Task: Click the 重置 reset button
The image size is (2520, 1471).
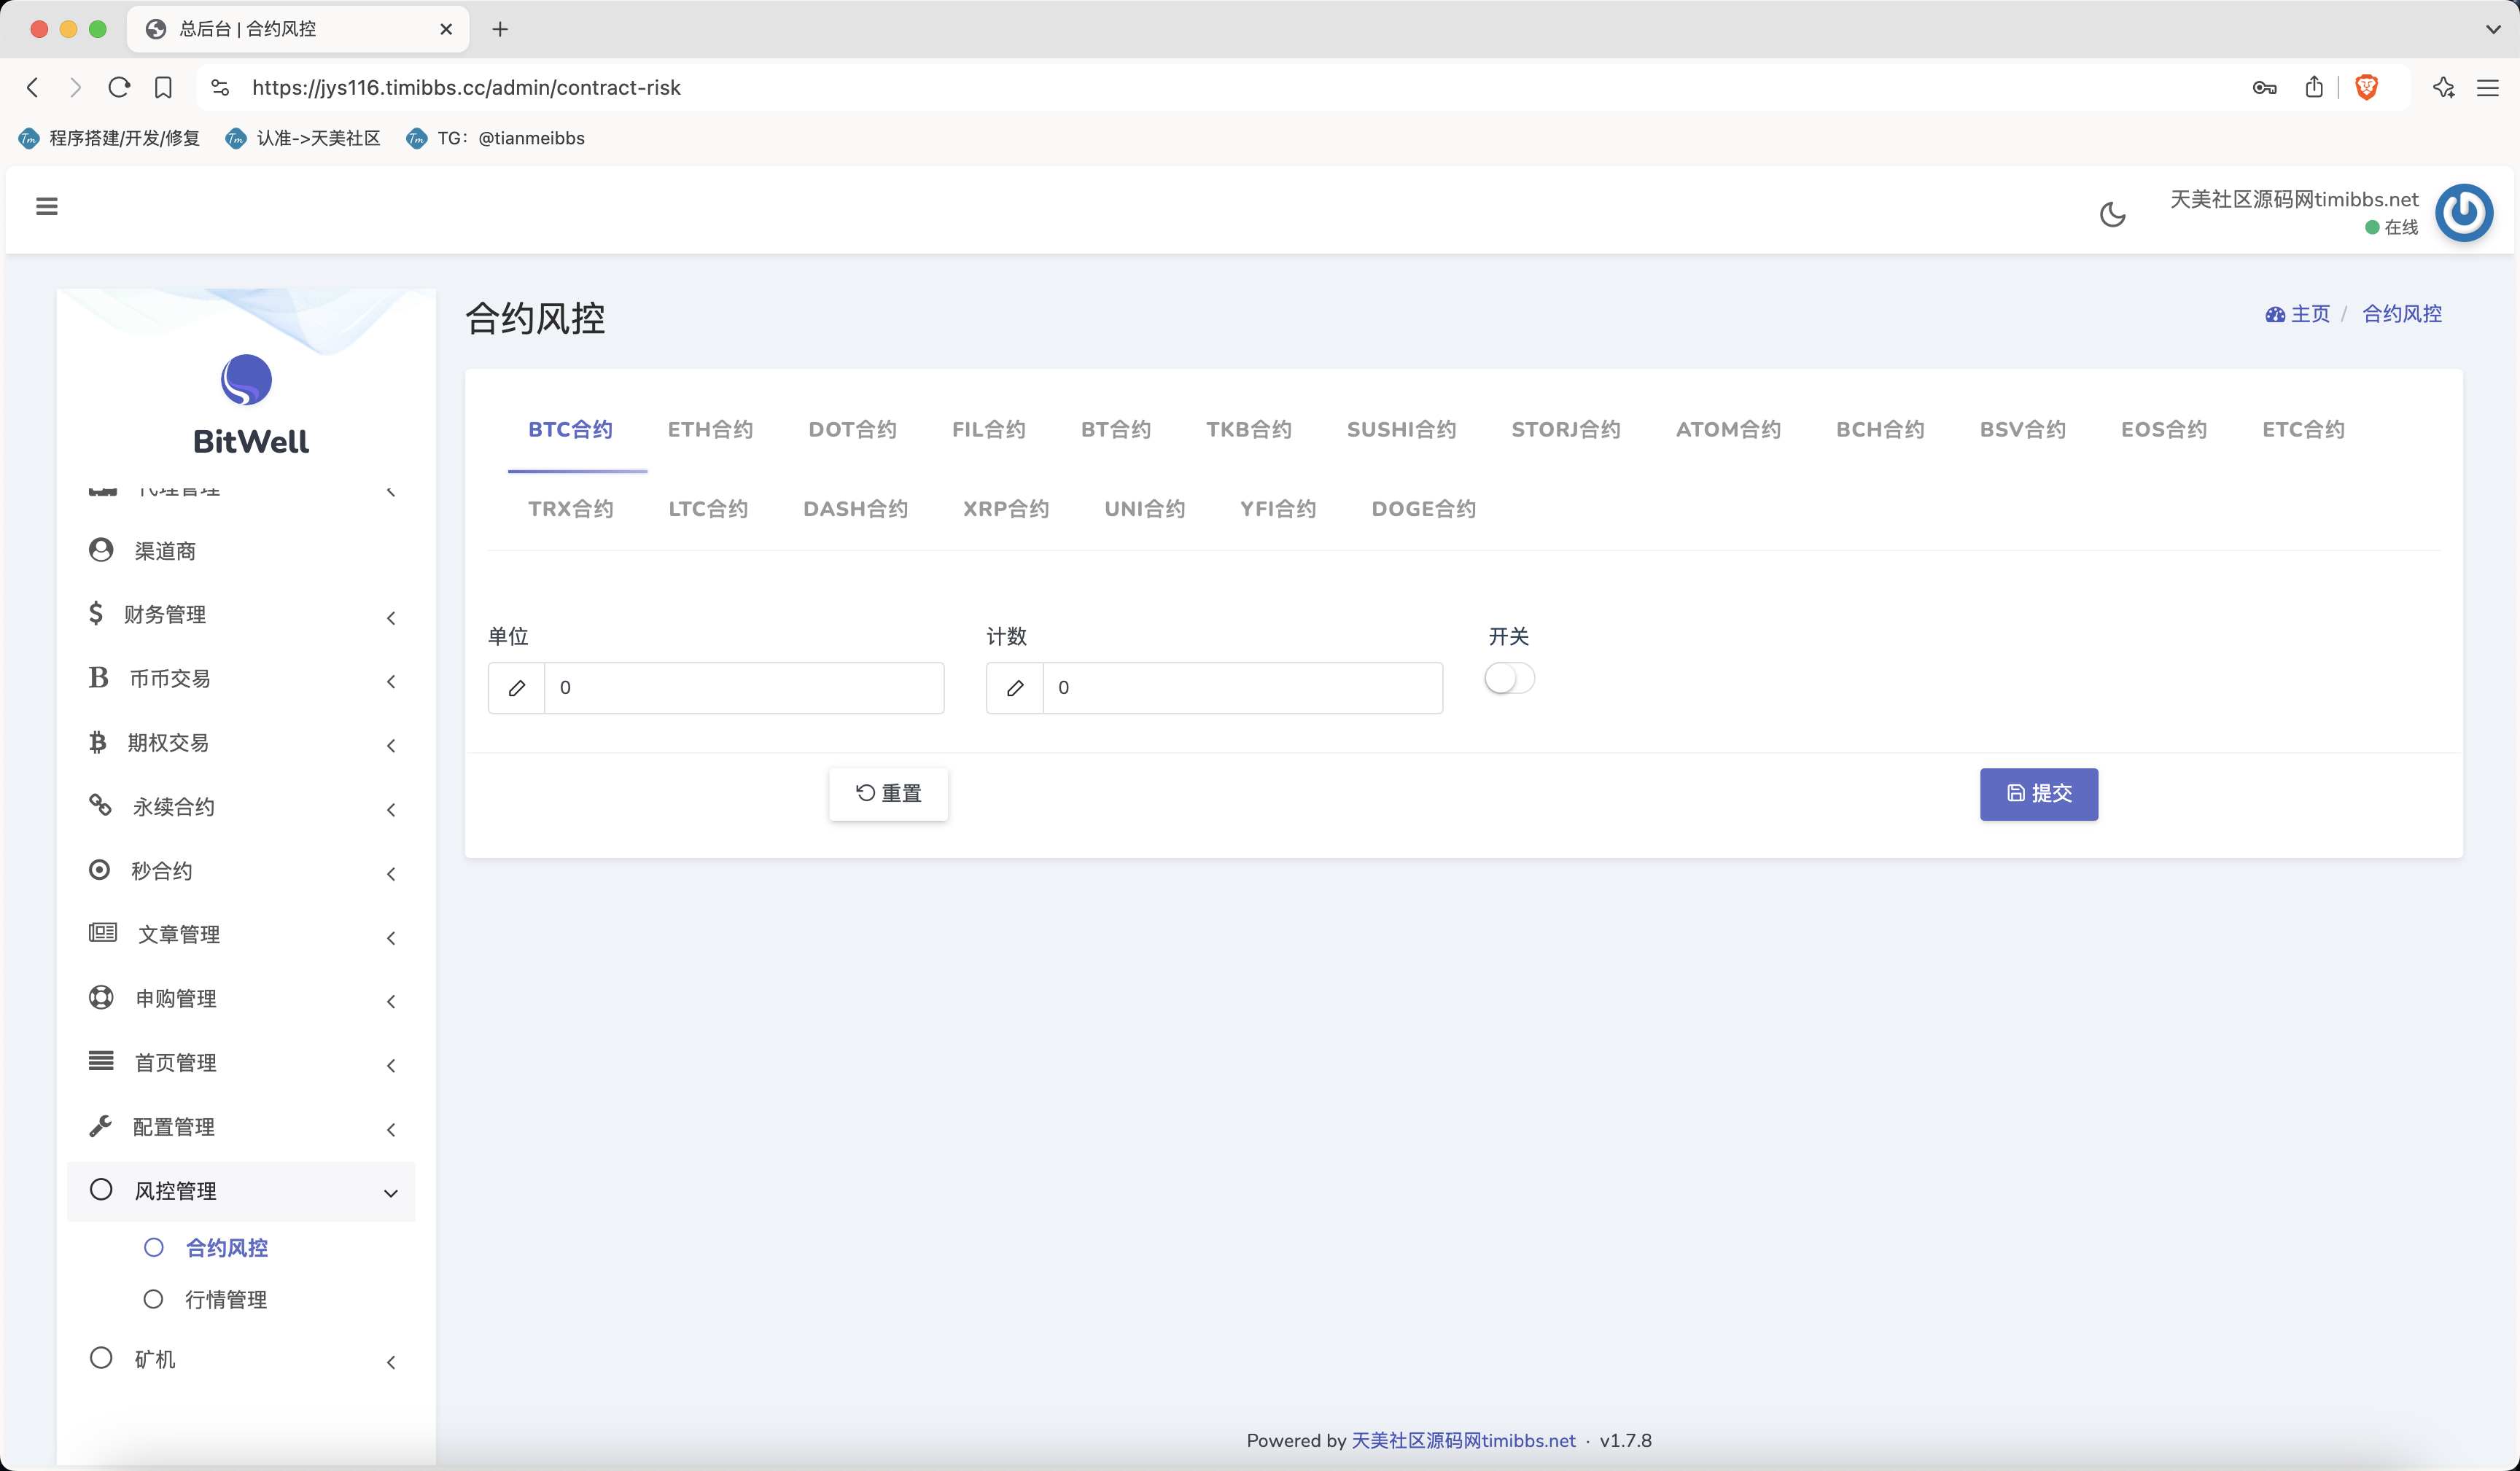Action: tap(888, 794)
